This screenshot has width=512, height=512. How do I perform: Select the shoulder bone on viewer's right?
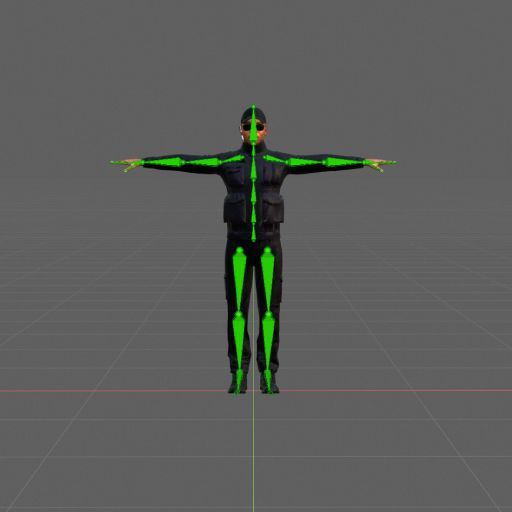click(275, 159)
